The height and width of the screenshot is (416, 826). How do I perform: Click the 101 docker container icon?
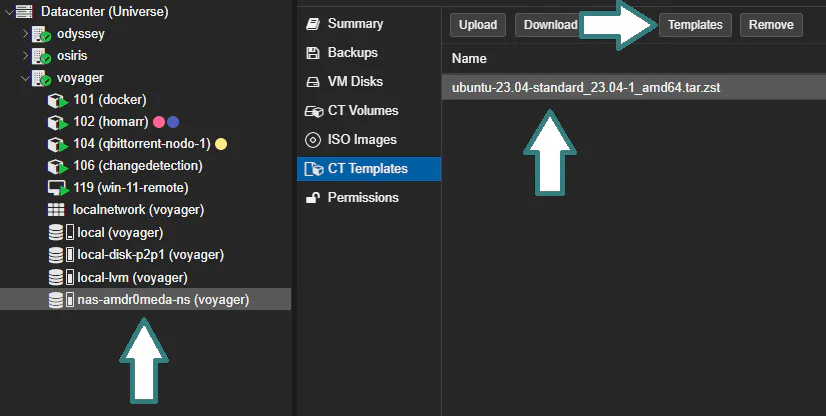click(x=58, y=100)
